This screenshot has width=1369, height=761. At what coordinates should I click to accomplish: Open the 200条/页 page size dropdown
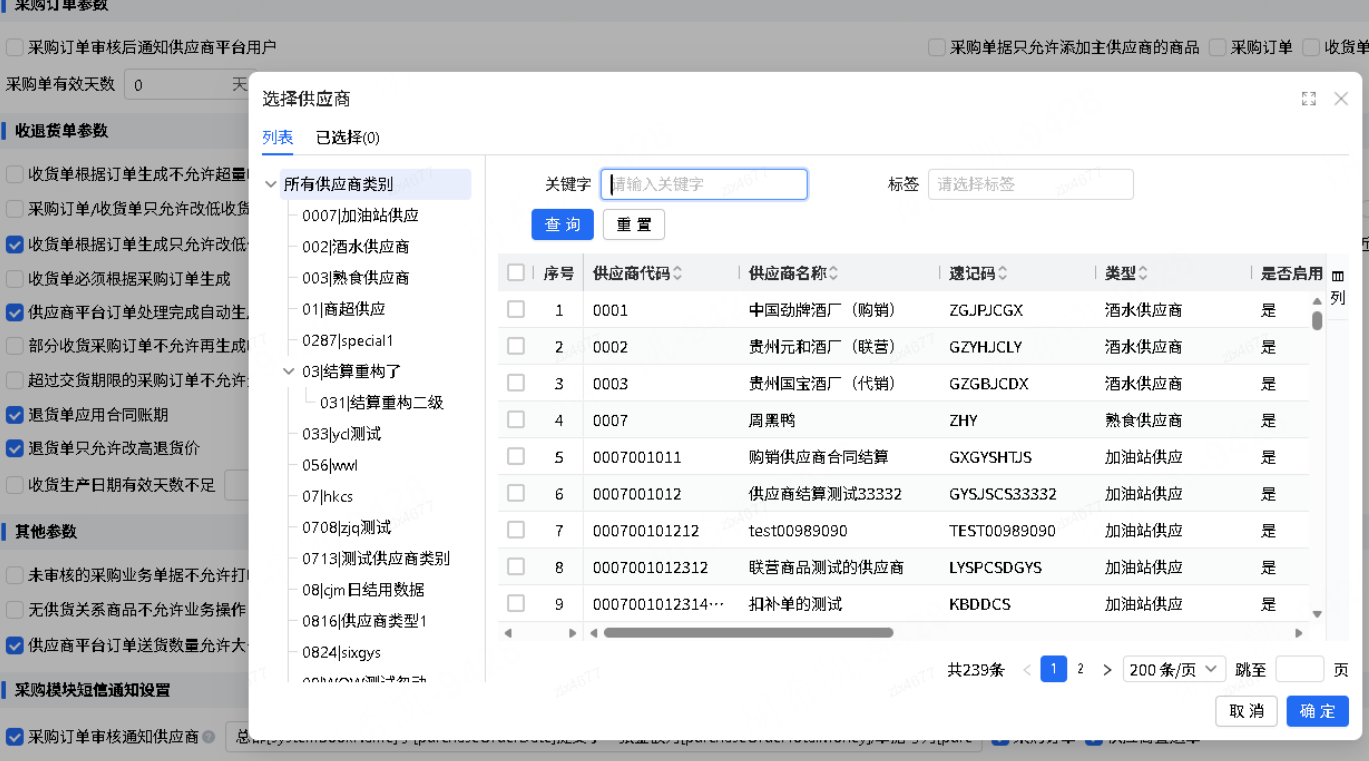pos(1174,670)
